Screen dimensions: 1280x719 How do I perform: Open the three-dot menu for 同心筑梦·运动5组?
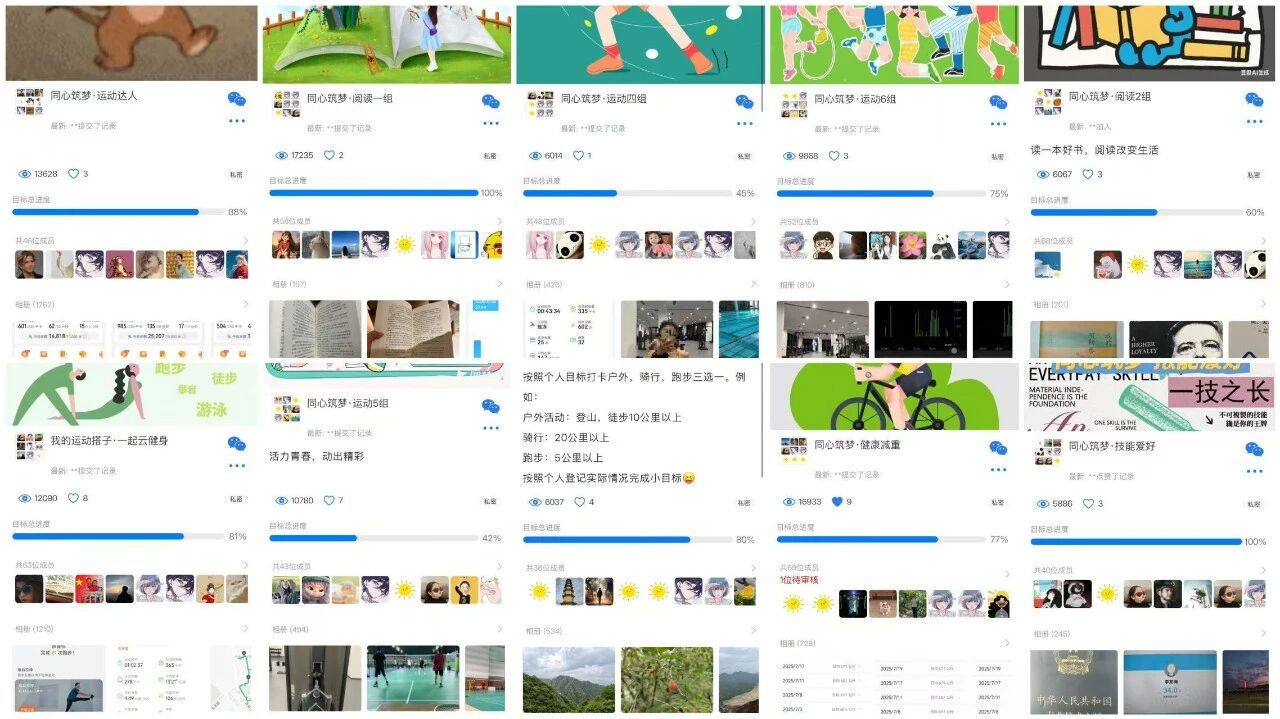490,428
